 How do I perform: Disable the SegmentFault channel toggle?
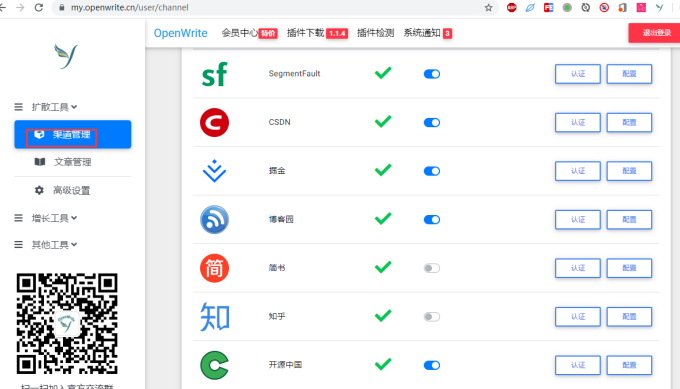tap(432, 74)
